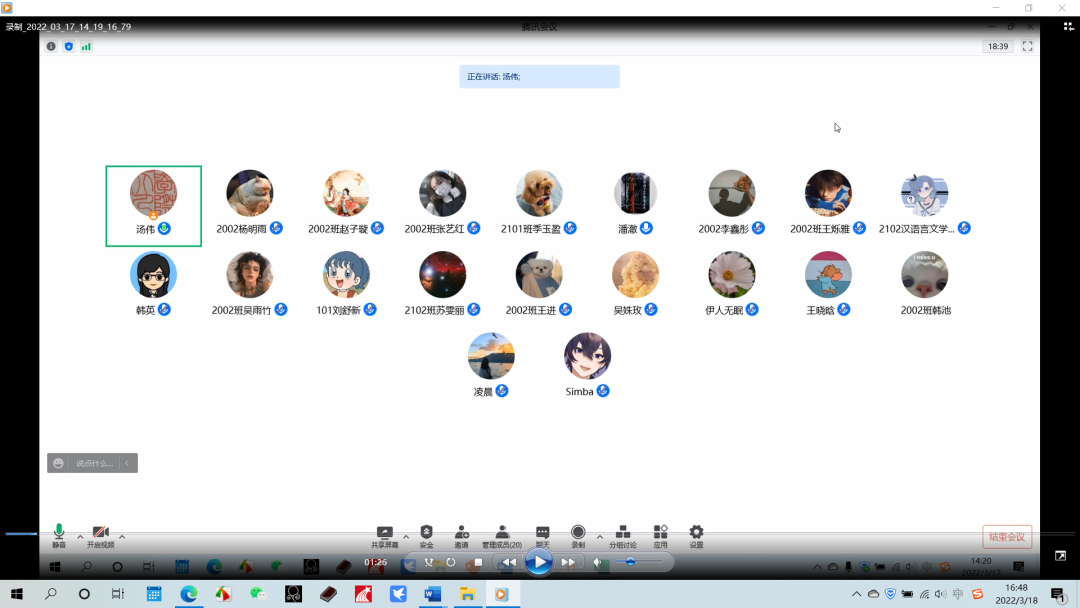Toggle the Start Video (开启视频) camera button
The height and width of the screenshot is (608, 1080).
coord(100,533)
